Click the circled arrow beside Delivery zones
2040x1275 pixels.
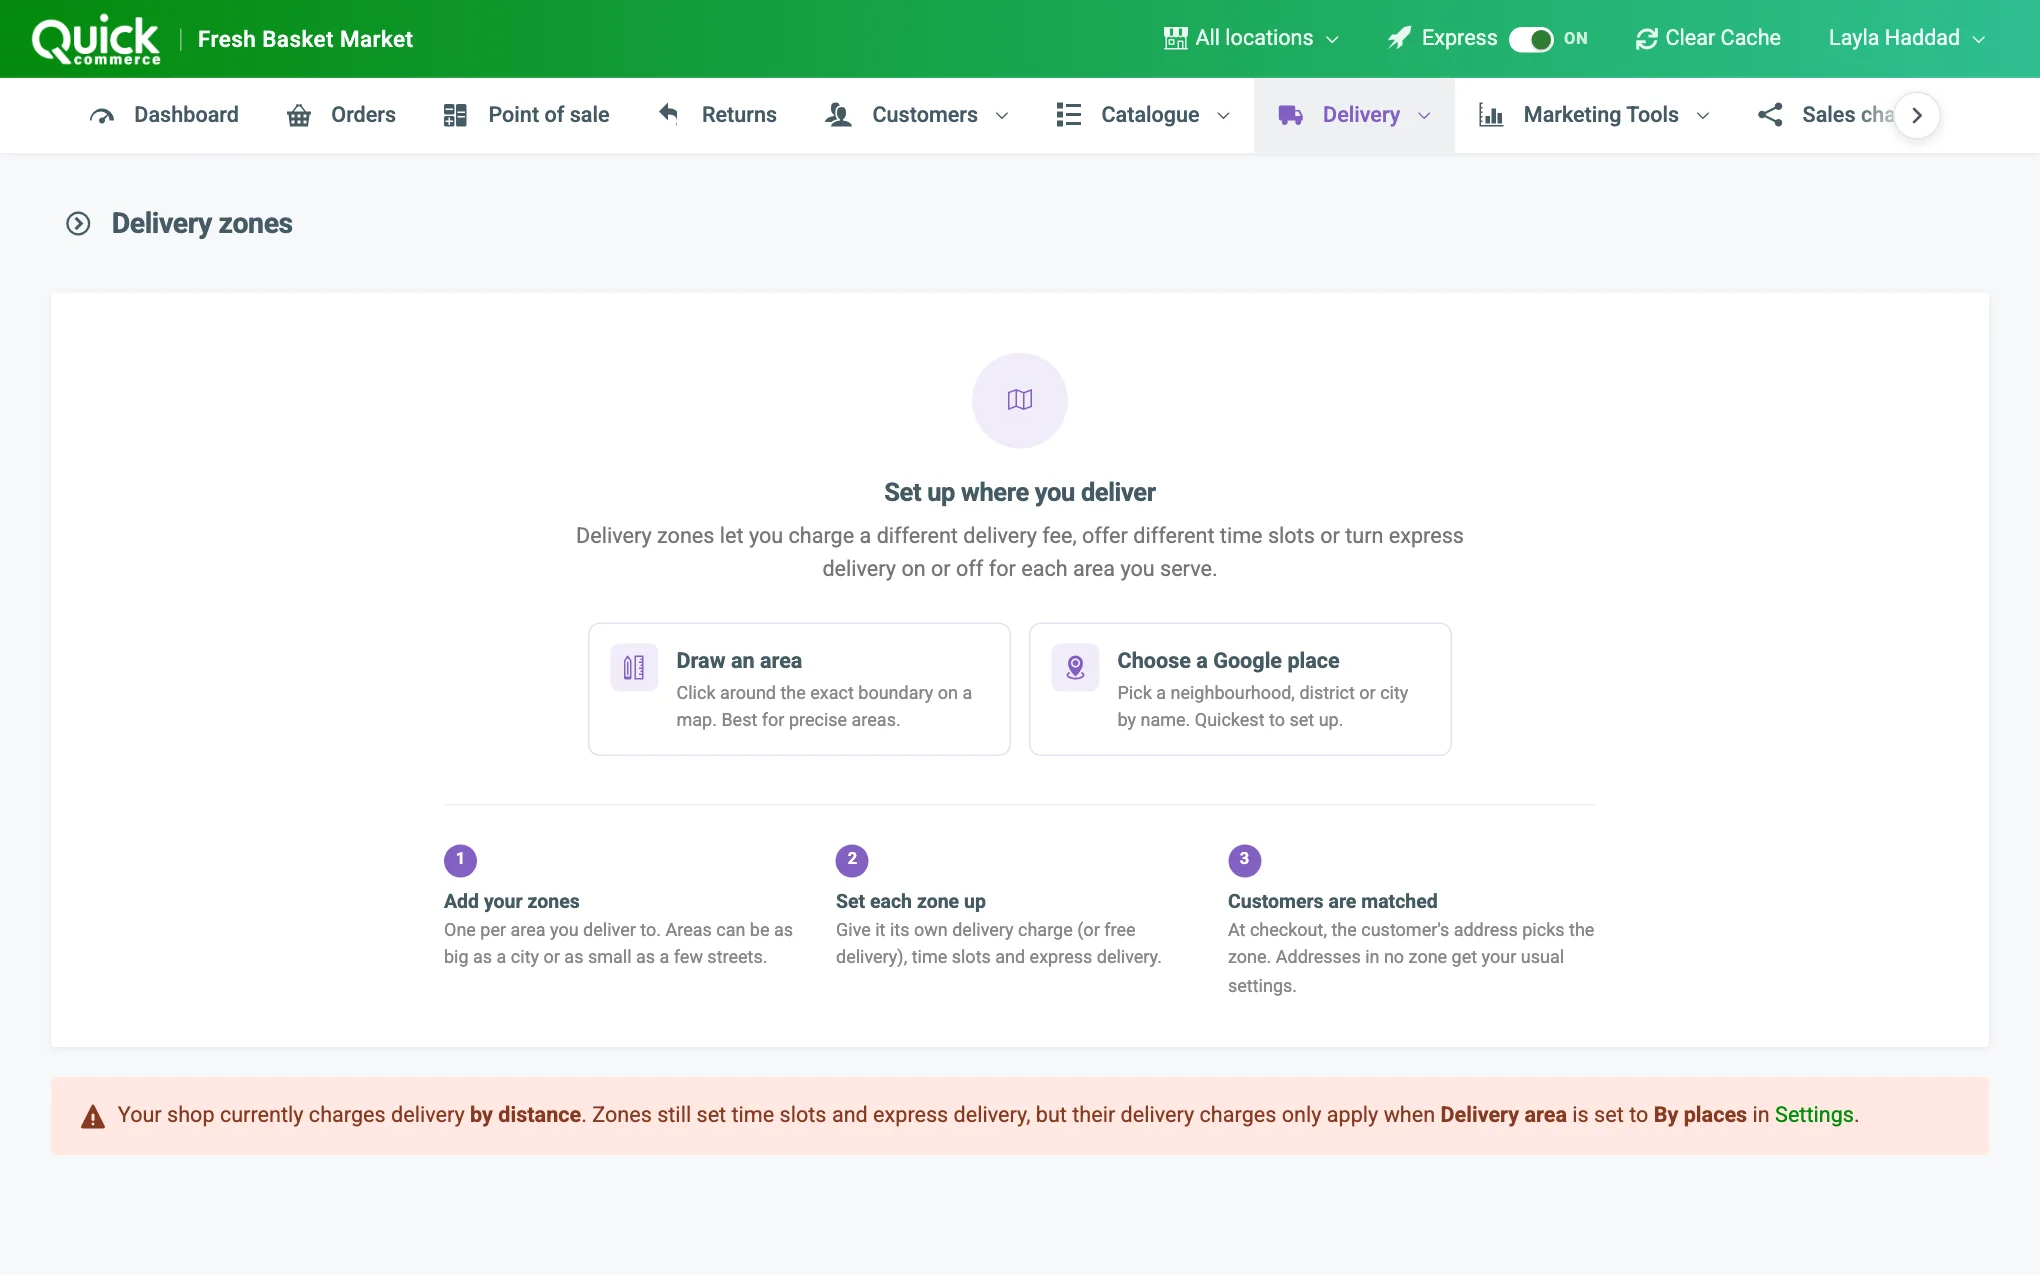pos(78,223)
